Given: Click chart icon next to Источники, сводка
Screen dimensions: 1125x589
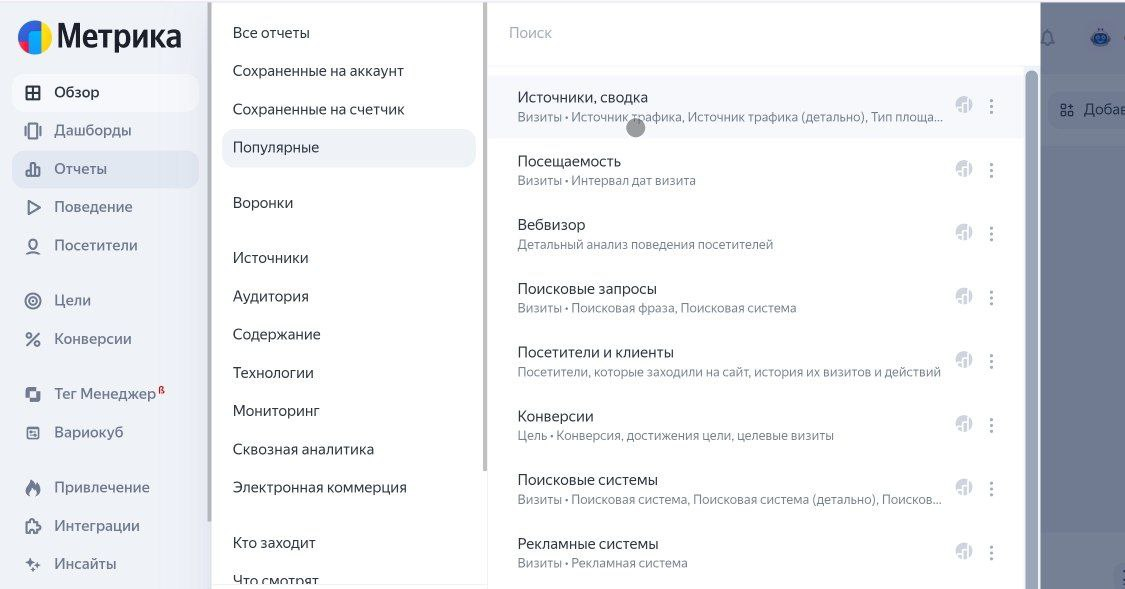Looking at the screenshot, I should [964, 105].
